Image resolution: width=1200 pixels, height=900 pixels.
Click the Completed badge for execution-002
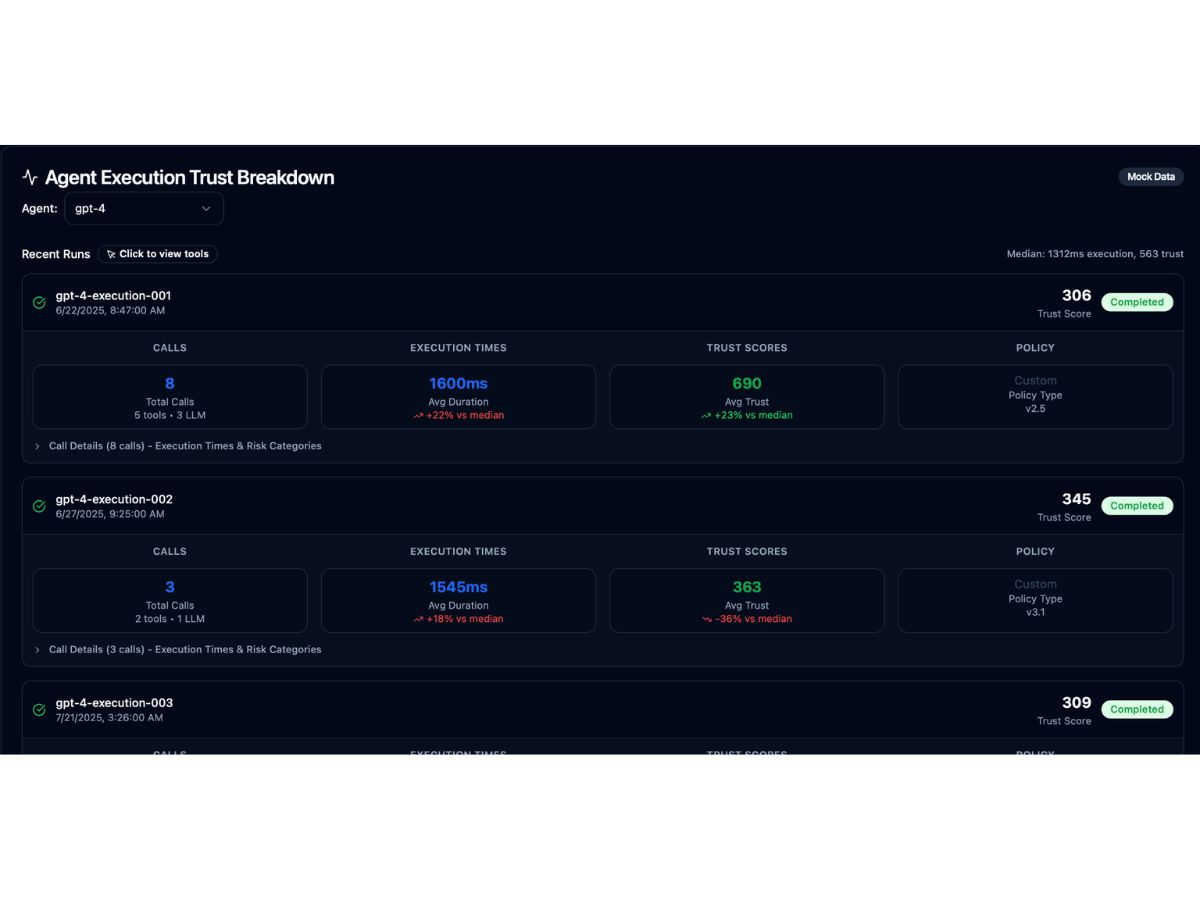click(x=1137, y=506)
